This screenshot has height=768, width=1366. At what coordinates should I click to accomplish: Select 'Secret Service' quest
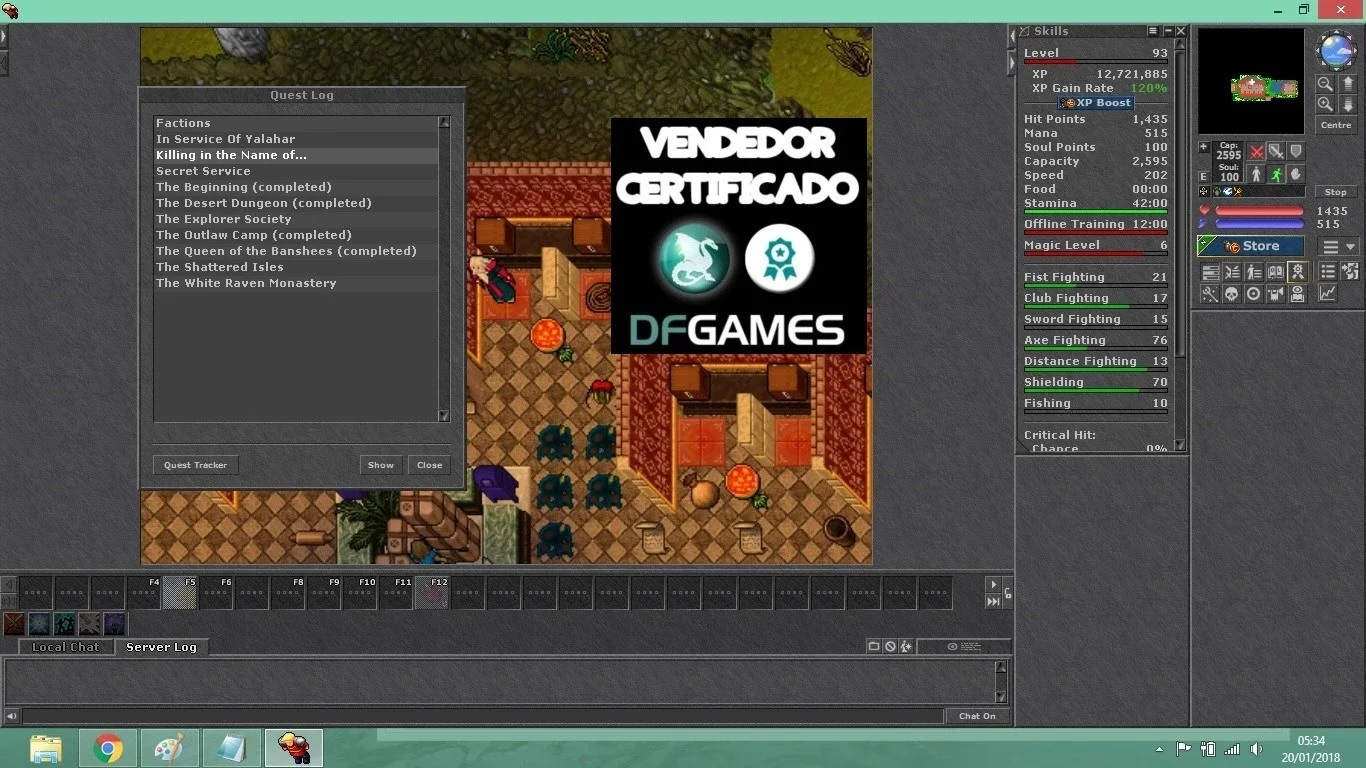[296, 171]
